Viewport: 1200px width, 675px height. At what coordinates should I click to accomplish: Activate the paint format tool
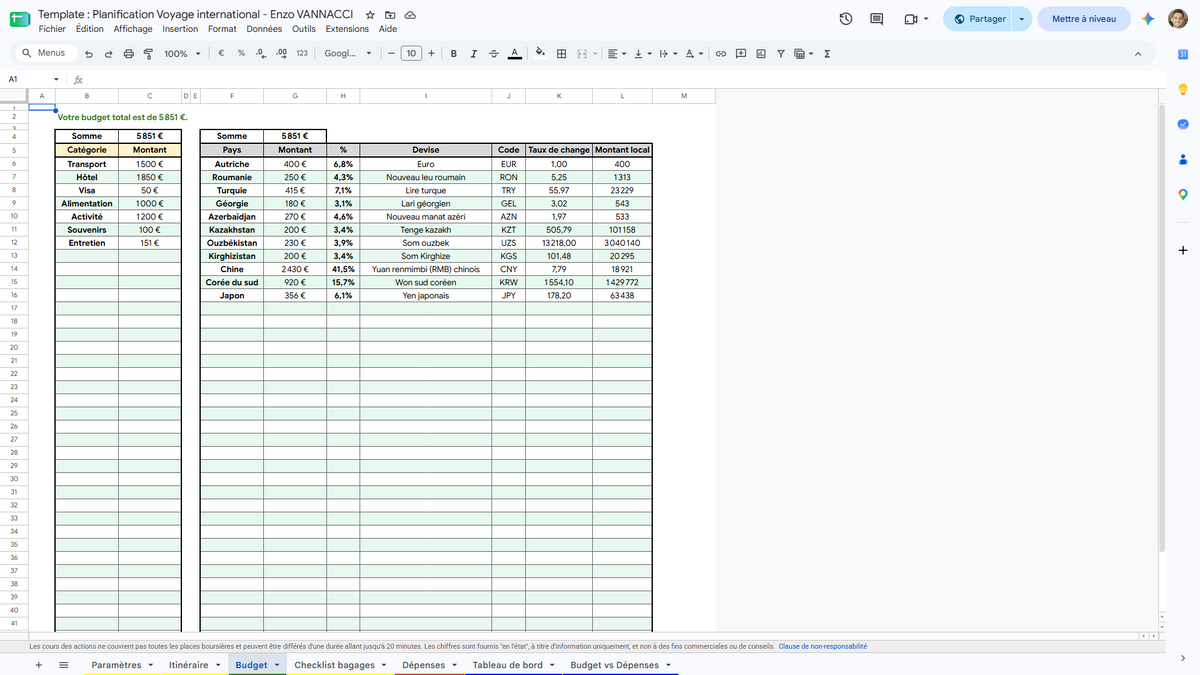click(x=148, y=54)
